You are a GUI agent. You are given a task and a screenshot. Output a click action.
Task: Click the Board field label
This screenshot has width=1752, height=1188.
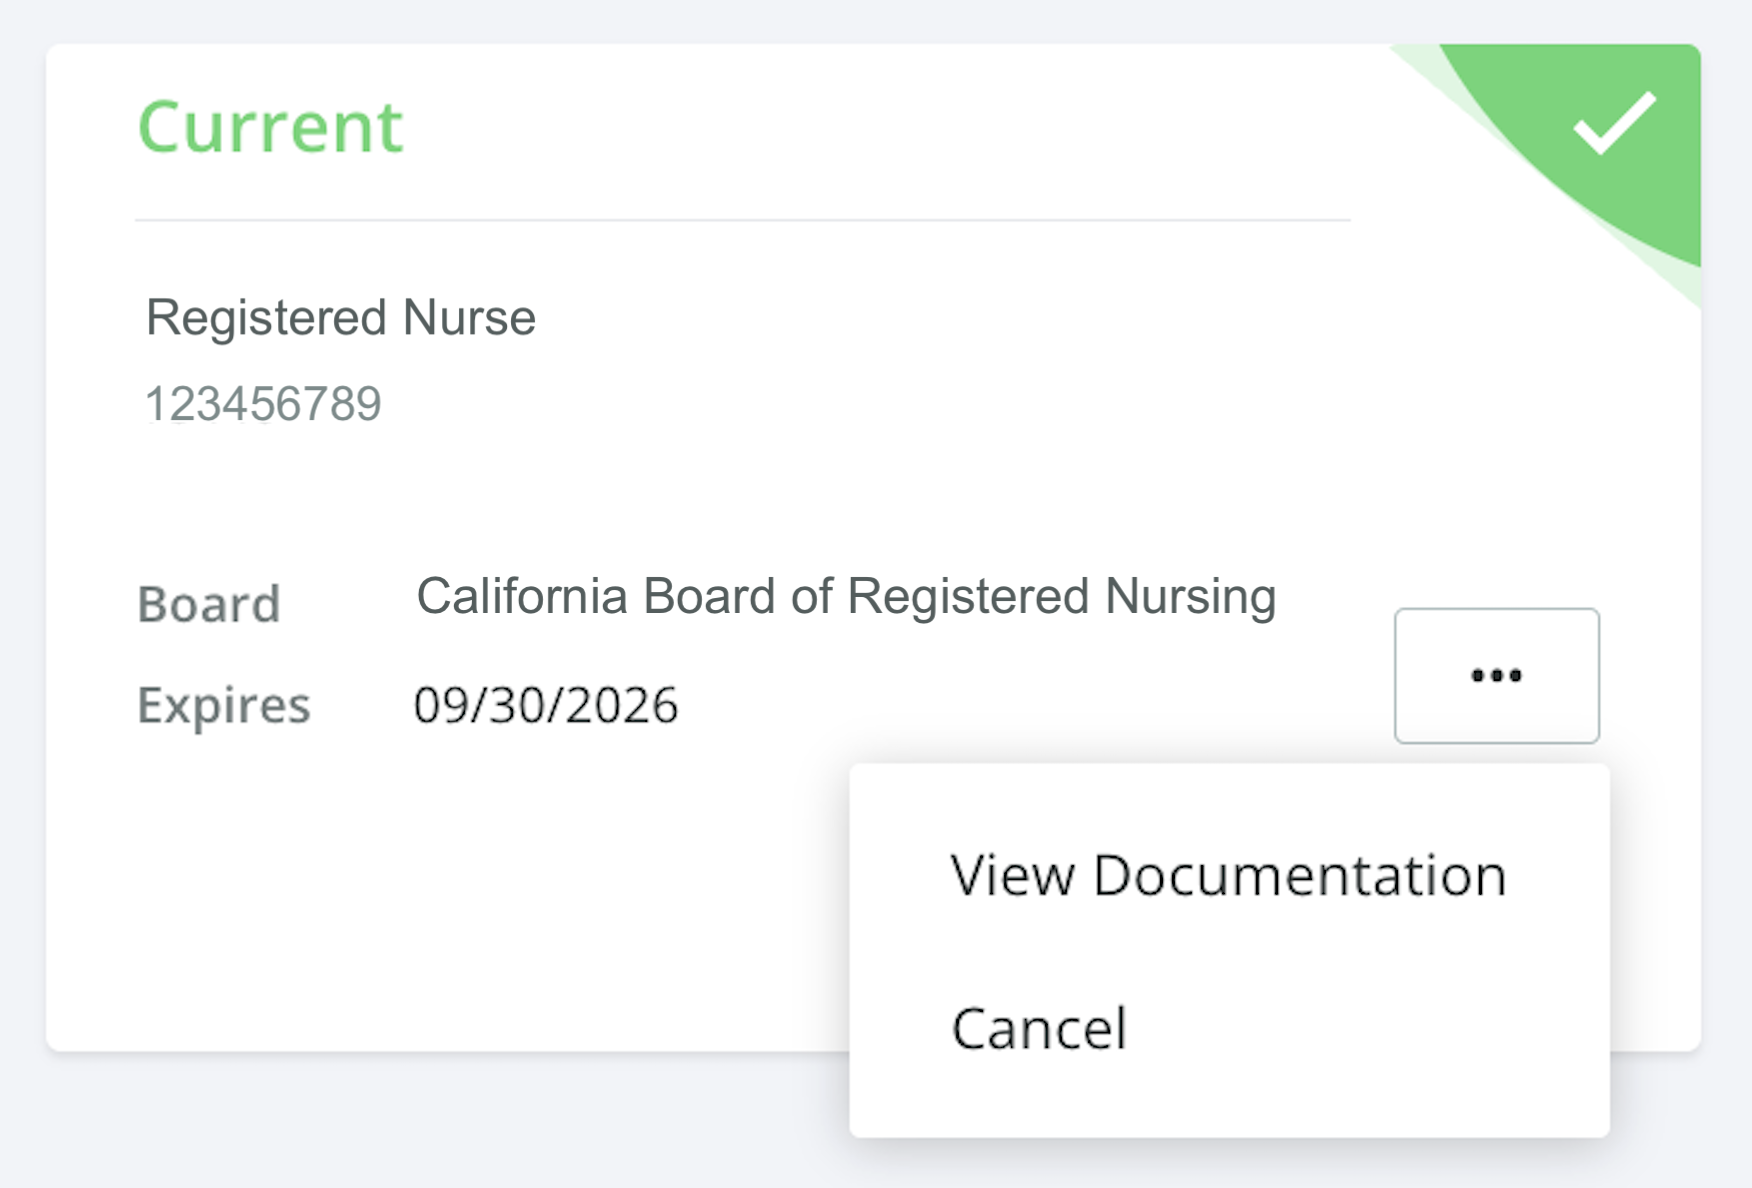point(209,604)
